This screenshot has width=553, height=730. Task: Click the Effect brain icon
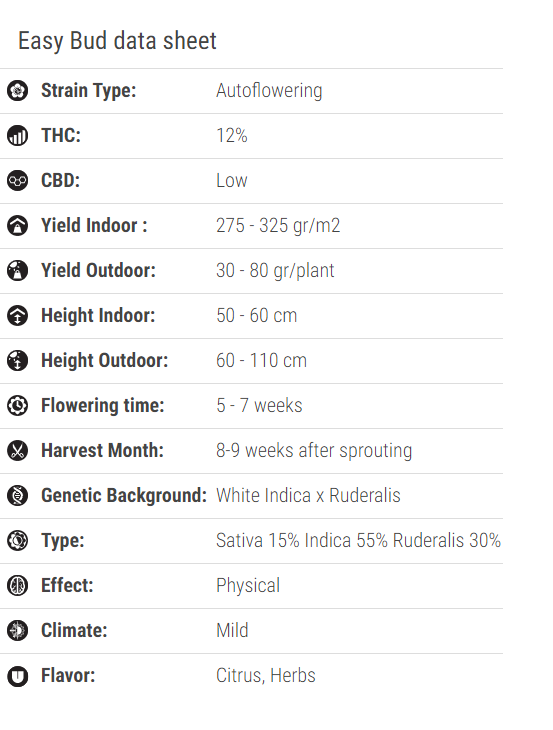pos(18,586)
